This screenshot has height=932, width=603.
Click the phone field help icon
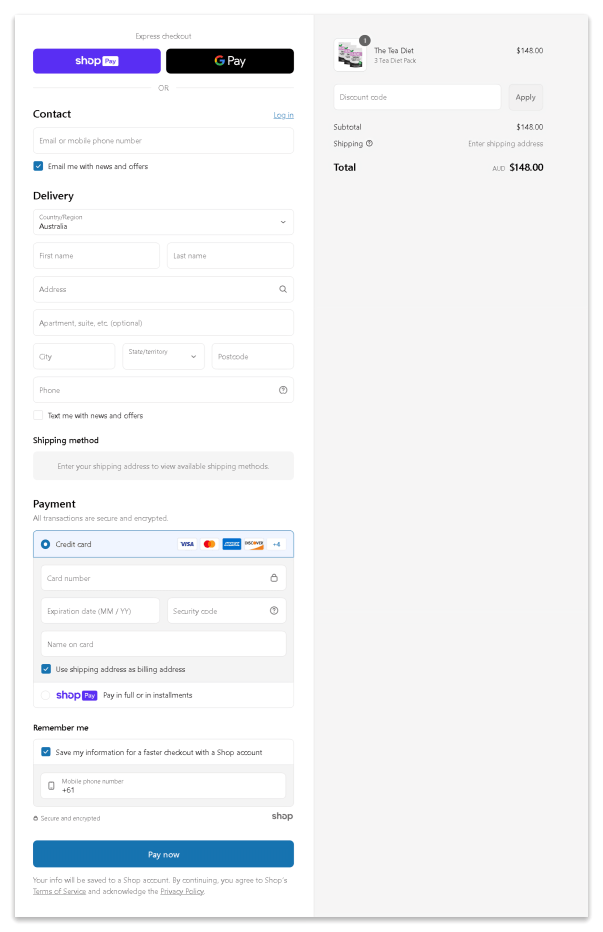(283, 390)
